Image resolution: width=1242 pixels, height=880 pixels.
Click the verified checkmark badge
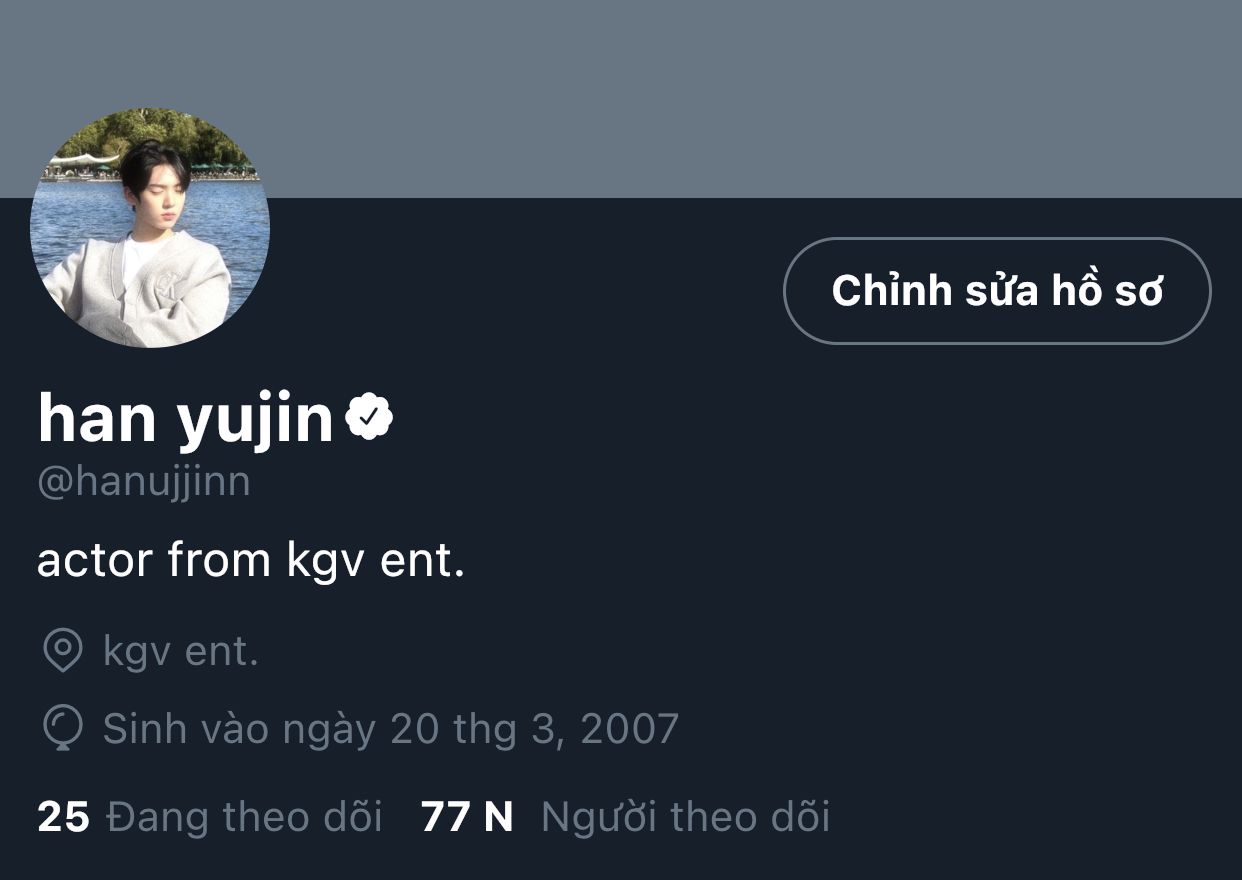[369, 419]
